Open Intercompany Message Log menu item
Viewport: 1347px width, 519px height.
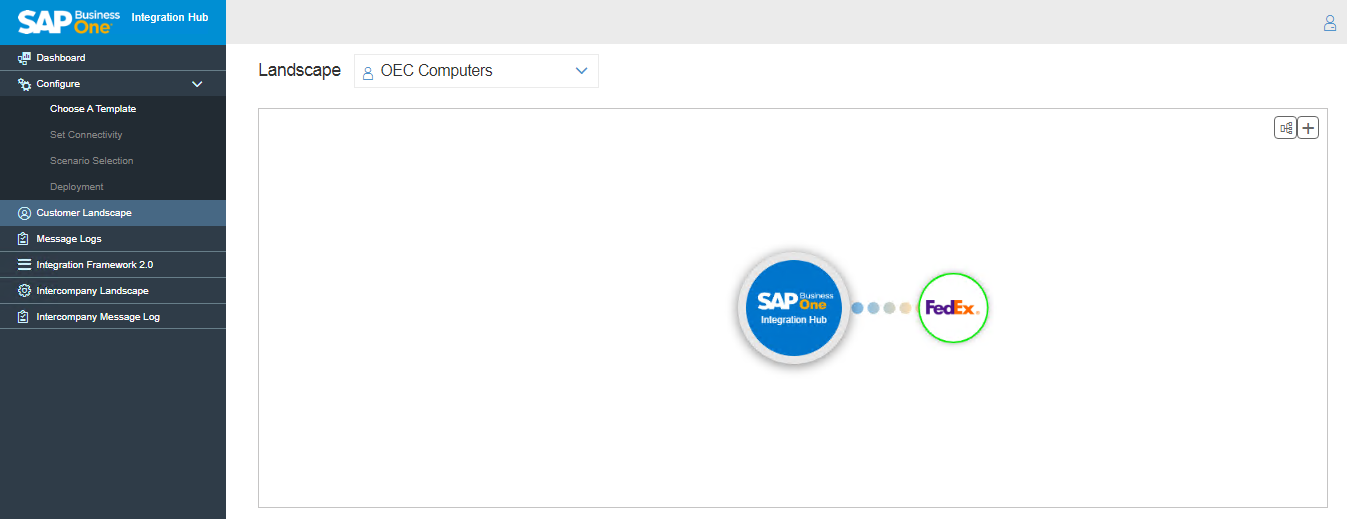coord(98,317)
